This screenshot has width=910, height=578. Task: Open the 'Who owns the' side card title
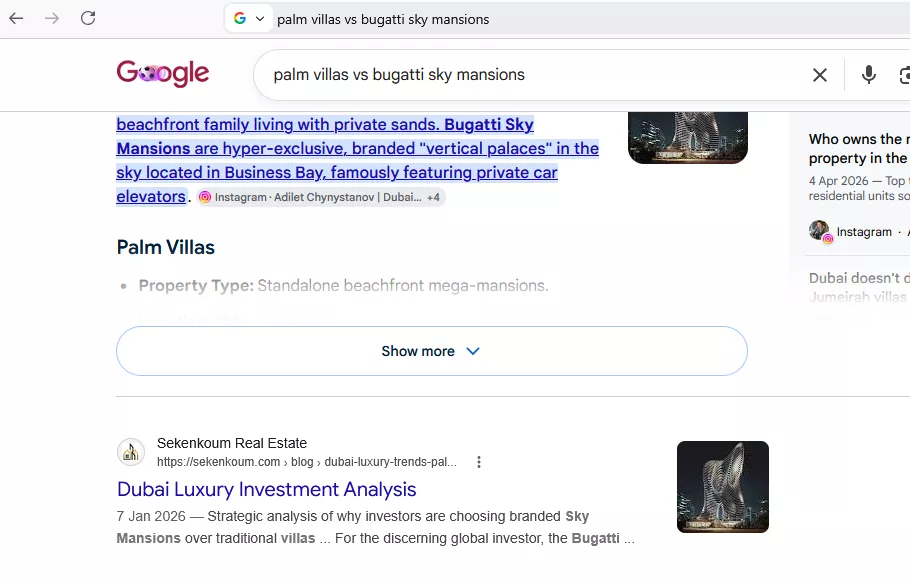click(x=859, y=149)
